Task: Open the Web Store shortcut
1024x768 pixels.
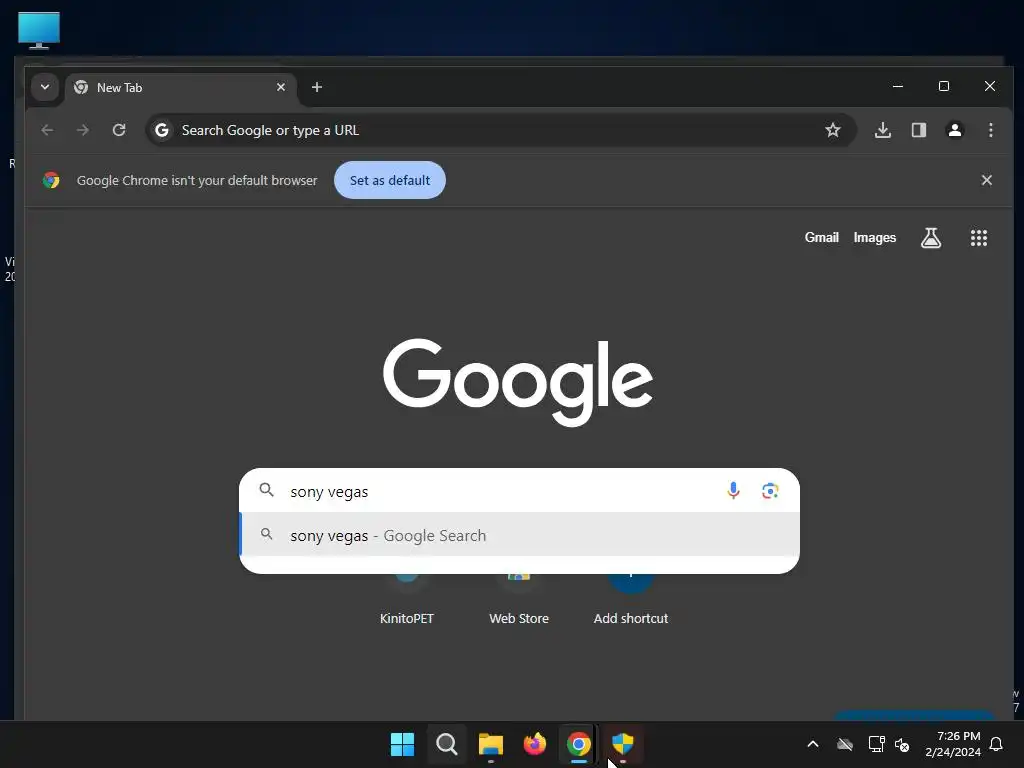Action: coord(519,598)
